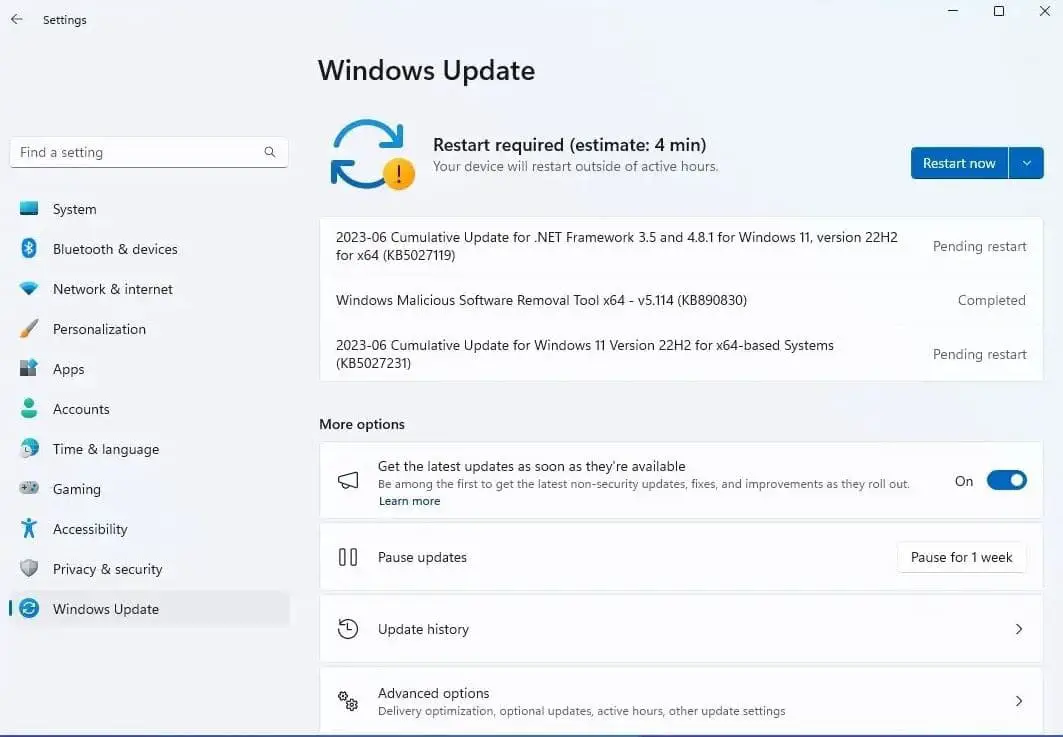Click the Bluetooth & devices icon

[x=29, y=249]
